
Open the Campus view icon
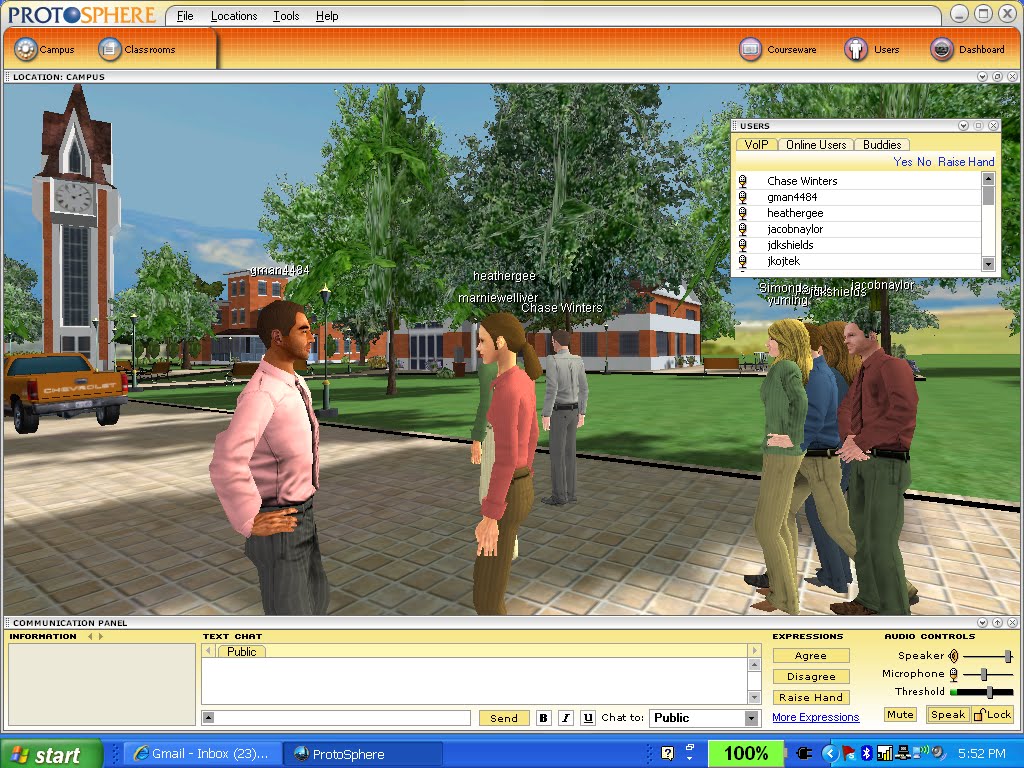point(26,49)
